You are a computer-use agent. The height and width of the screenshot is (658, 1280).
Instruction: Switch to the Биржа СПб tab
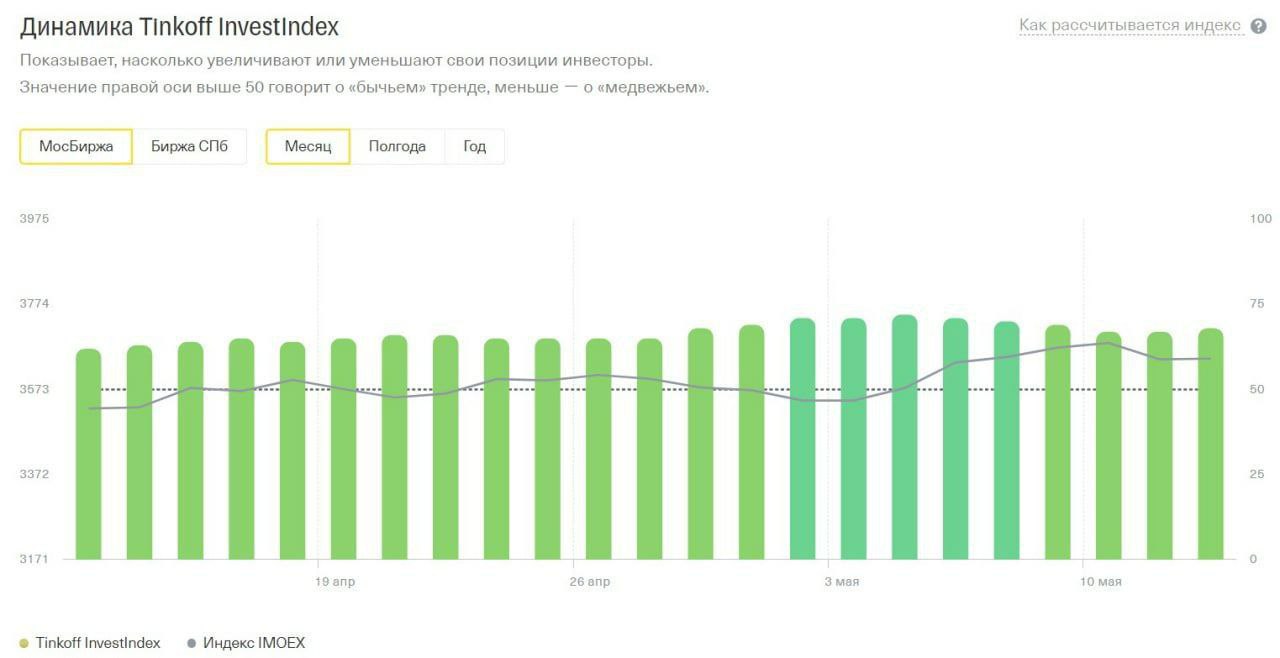coord(190,147)
